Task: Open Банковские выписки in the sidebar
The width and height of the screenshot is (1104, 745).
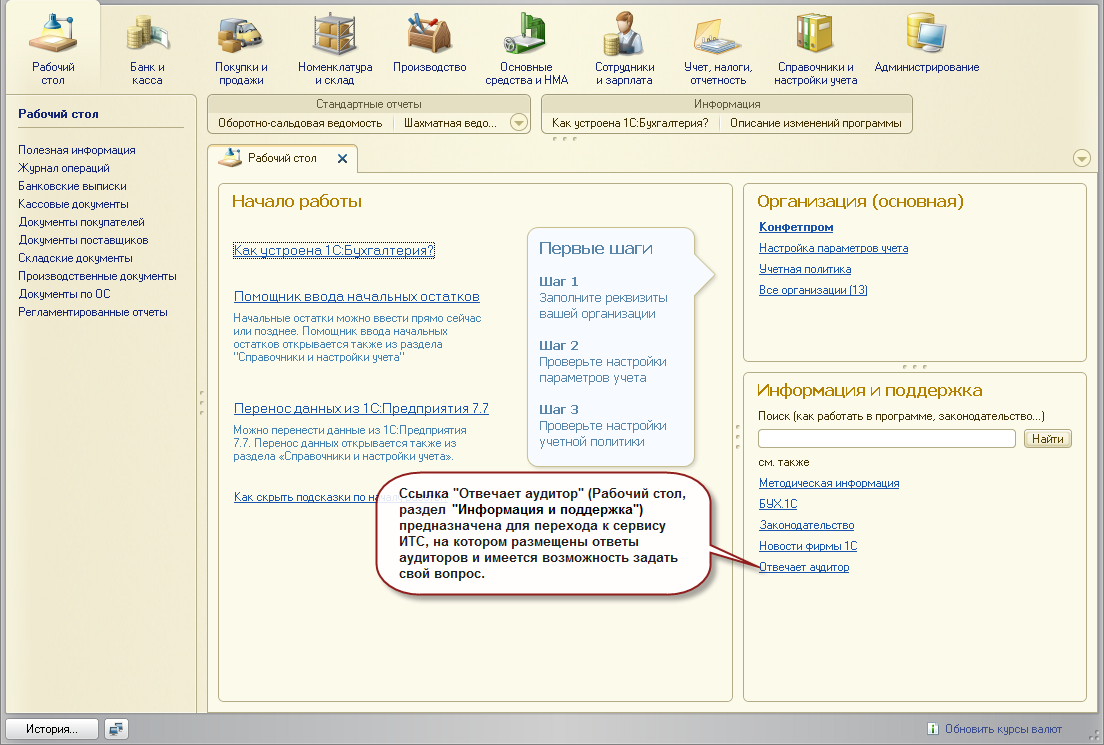Action: [x=73, y=186]
